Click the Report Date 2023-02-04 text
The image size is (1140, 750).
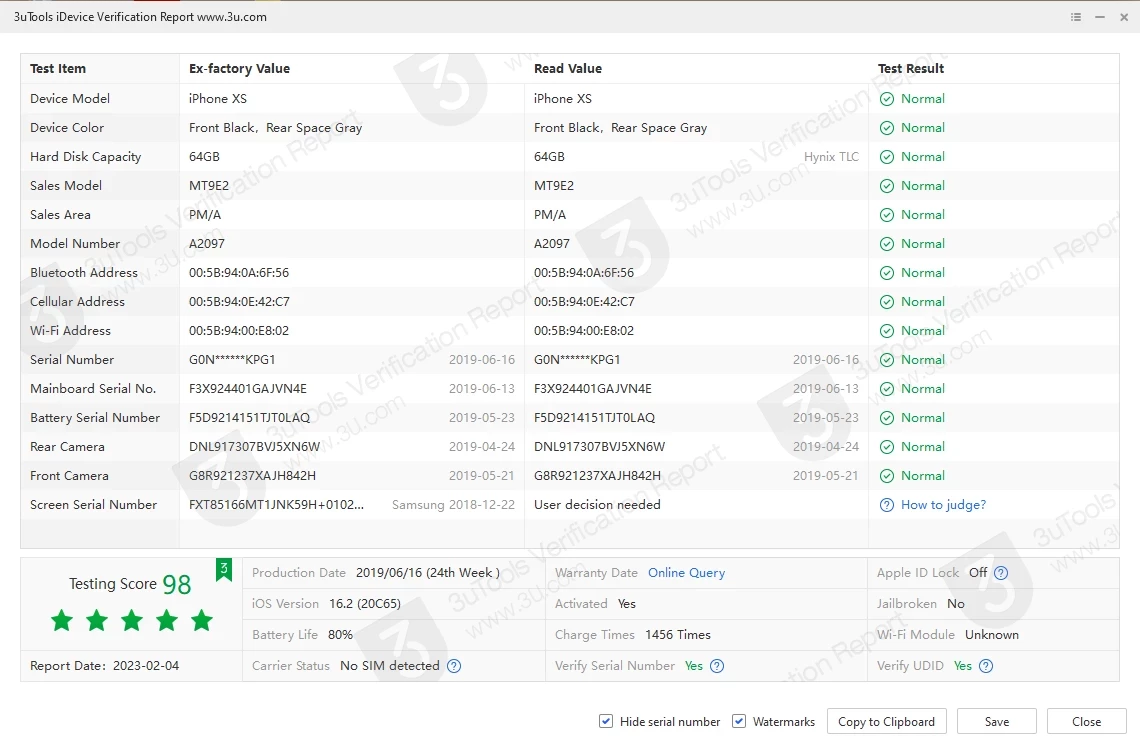[x=104, y=666]
